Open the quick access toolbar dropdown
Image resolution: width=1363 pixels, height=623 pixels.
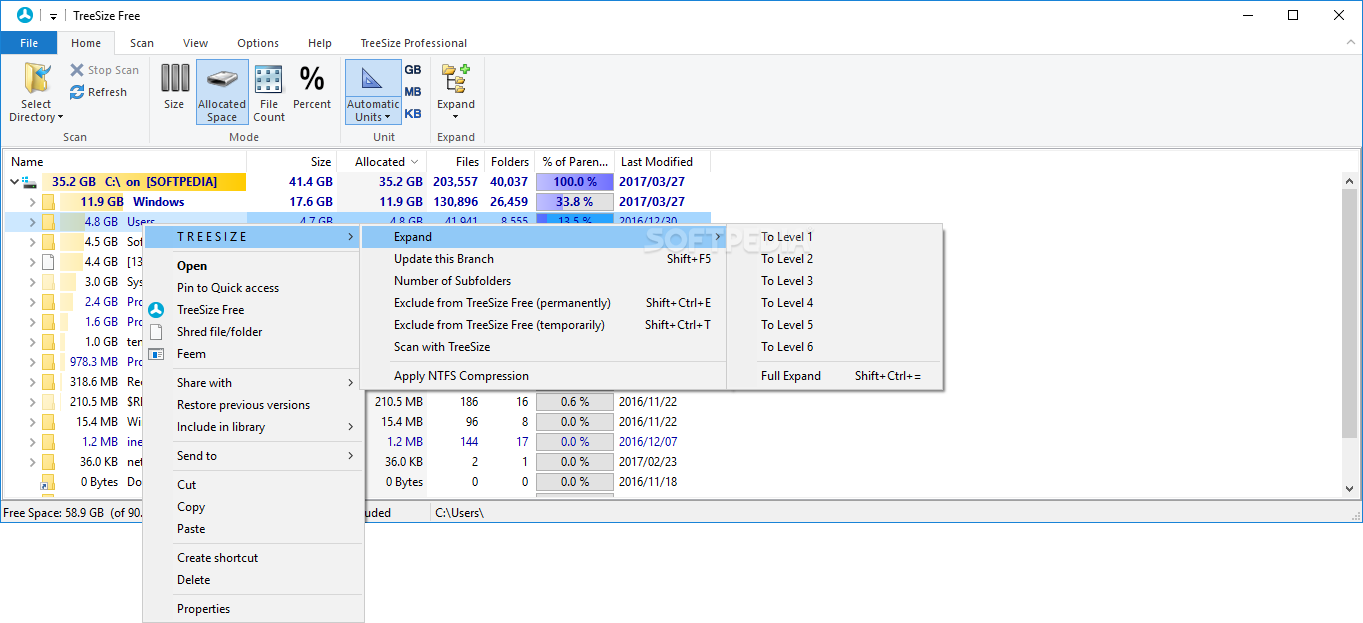pos(53,16)
